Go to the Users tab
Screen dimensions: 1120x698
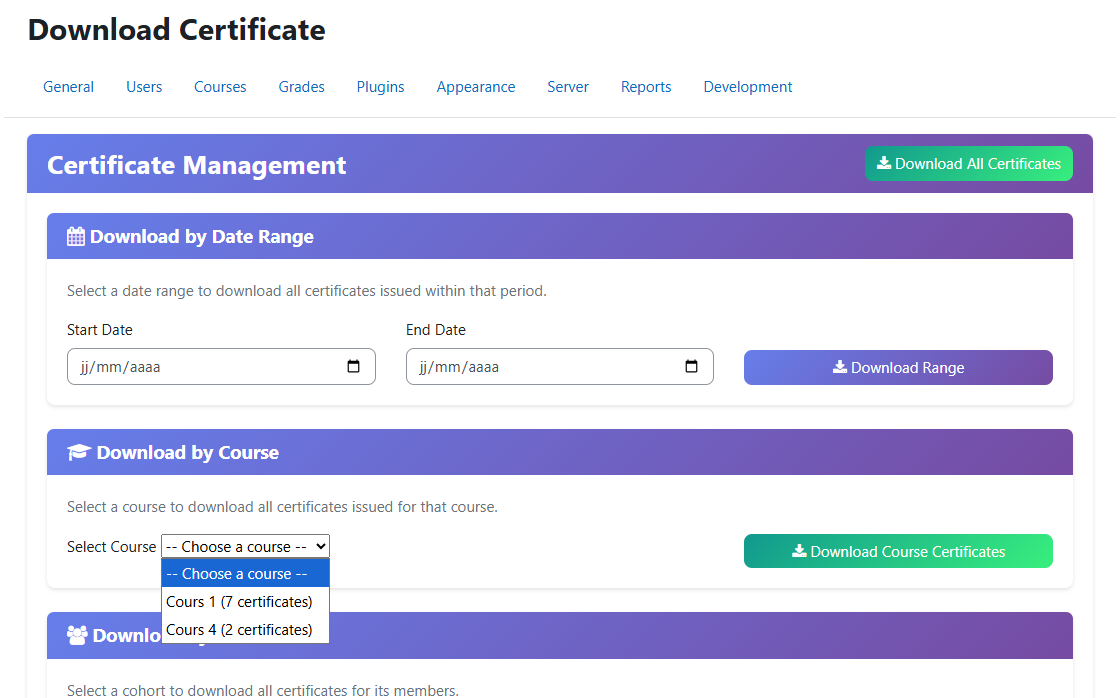144,87
